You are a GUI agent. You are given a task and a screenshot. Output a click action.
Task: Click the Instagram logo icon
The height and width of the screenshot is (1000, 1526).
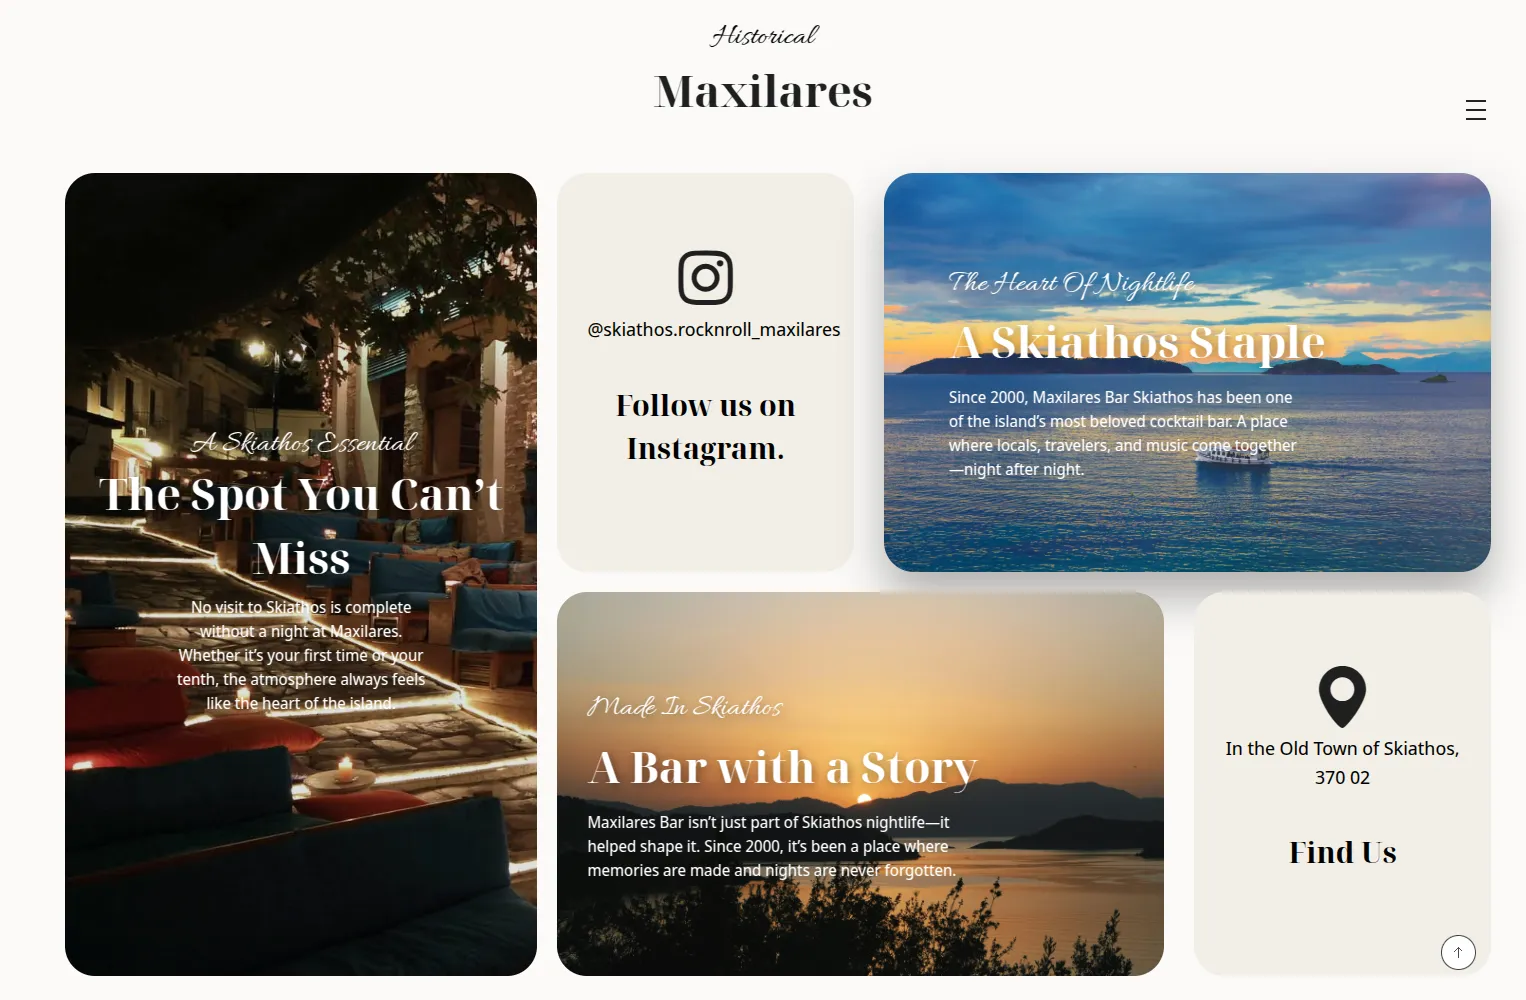click(705, 277)
